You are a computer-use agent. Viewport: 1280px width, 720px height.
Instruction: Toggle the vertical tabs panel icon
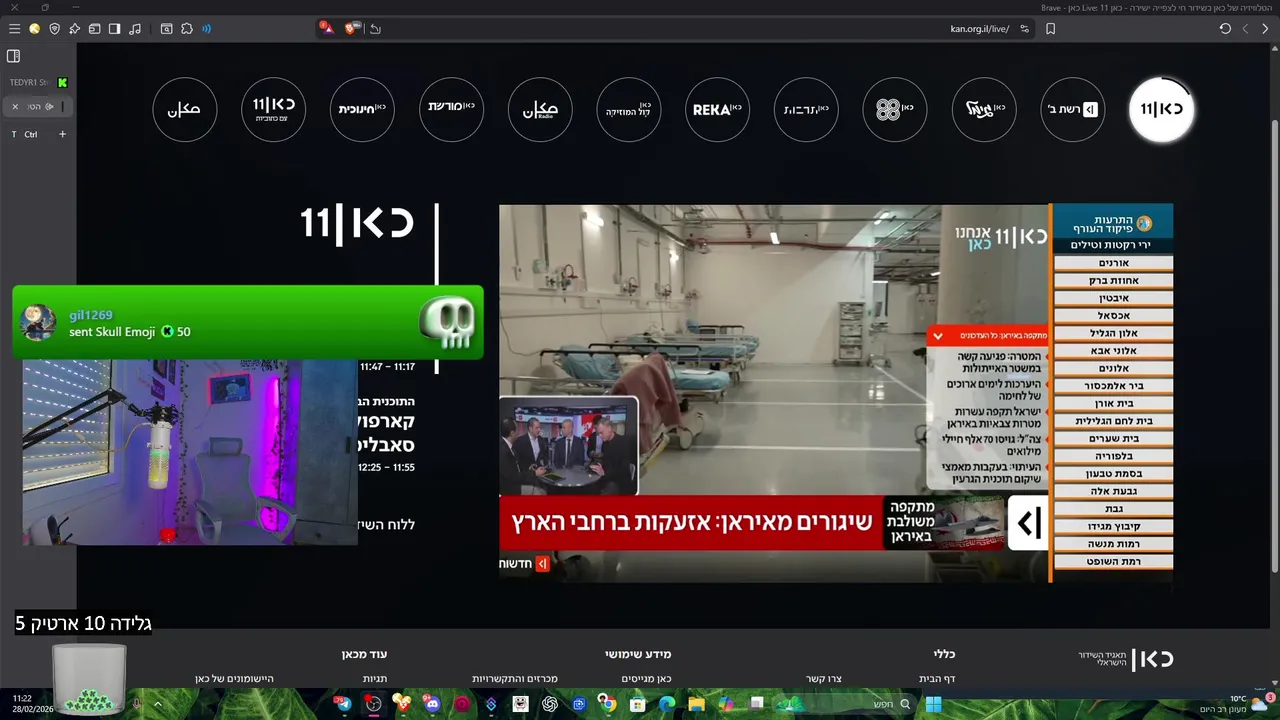14,56
